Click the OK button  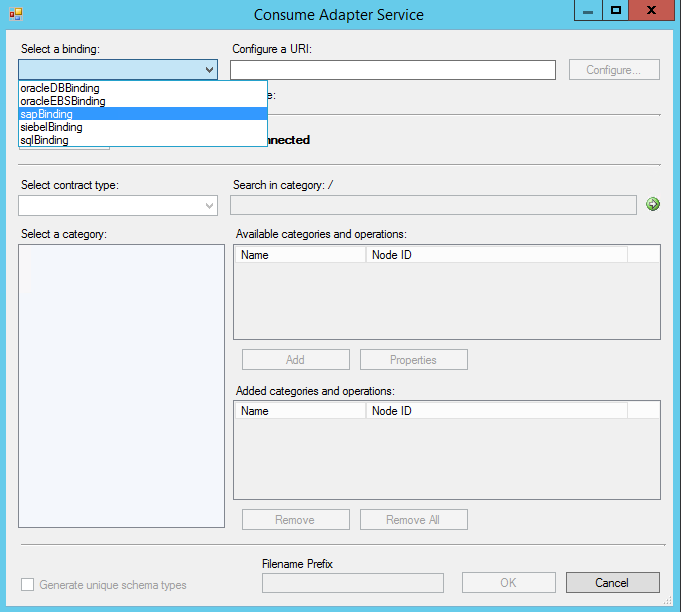[x=509, y=582]
